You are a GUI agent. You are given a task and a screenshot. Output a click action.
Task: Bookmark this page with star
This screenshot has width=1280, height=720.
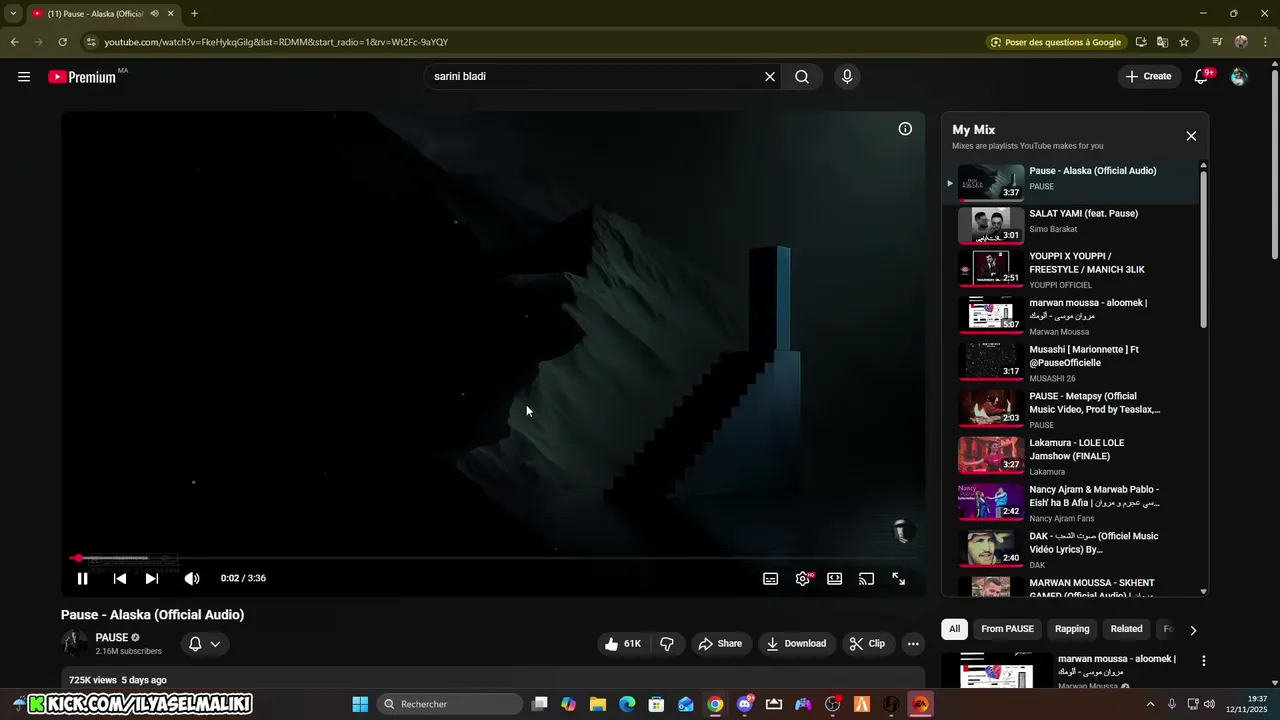coord(1184,42)
